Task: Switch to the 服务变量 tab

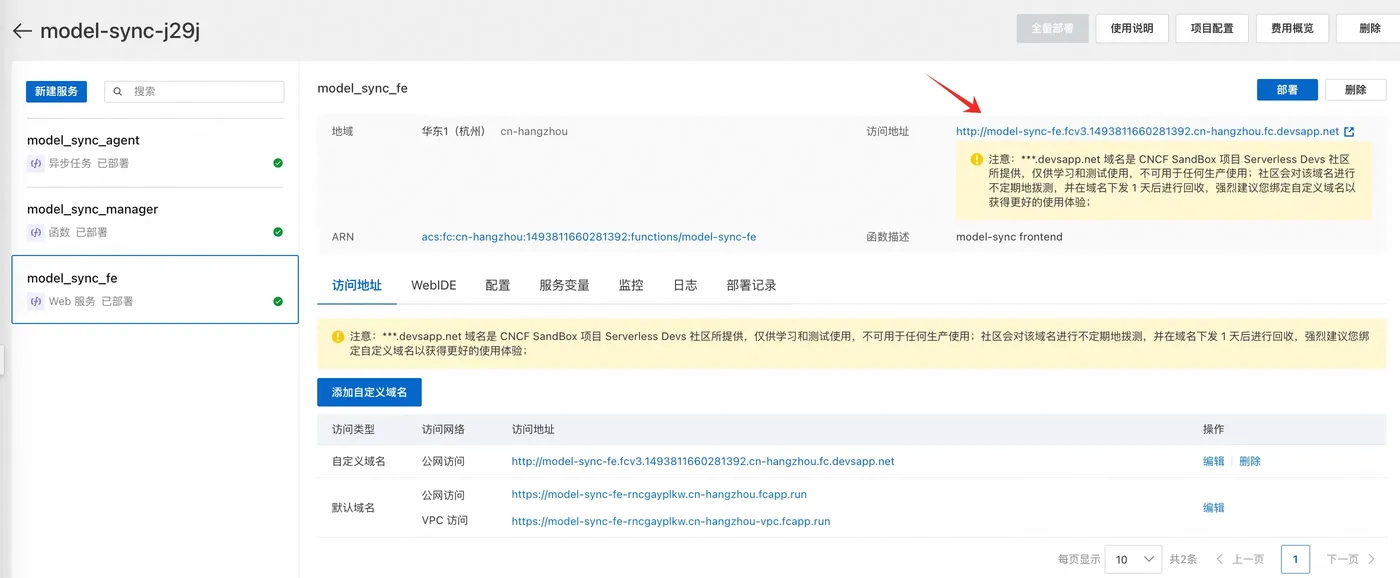Action: click(564, 285)
